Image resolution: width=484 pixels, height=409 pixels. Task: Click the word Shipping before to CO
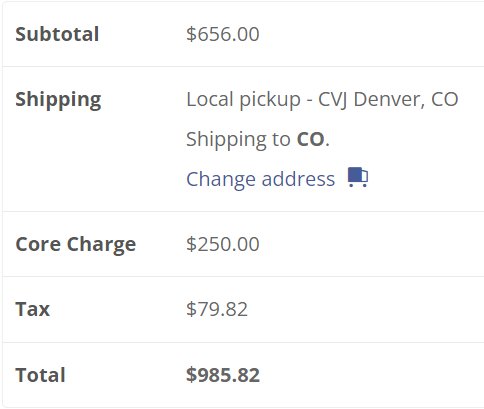point(226,140)
